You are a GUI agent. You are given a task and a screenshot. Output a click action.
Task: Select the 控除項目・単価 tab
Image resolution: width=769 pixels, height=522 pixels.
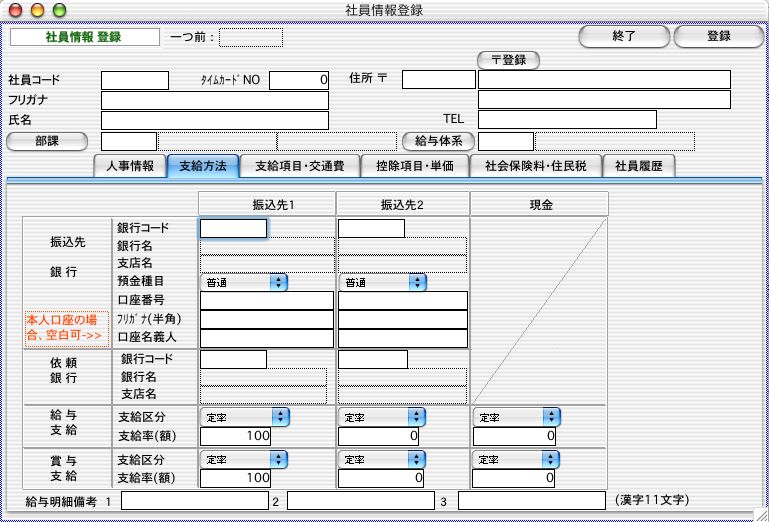point(414,166)
